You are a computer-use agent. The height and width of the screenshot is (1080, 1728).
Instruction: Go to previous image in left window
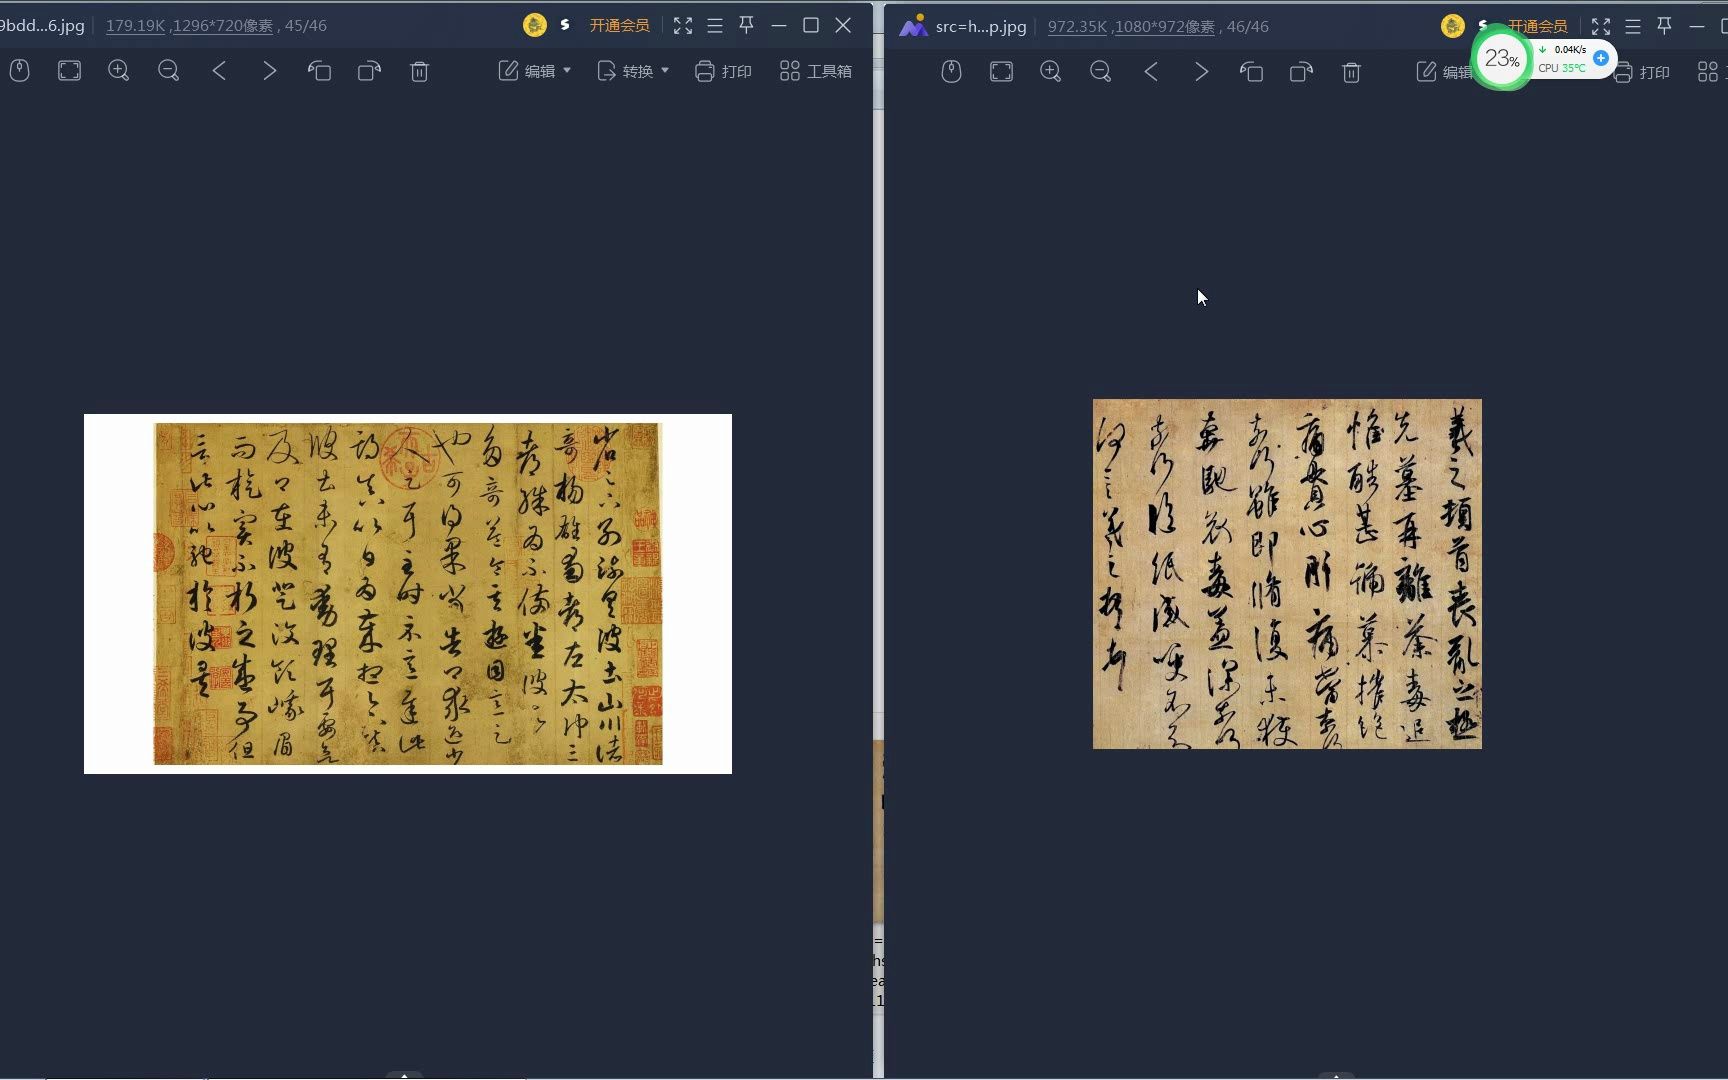pos(219,71)
